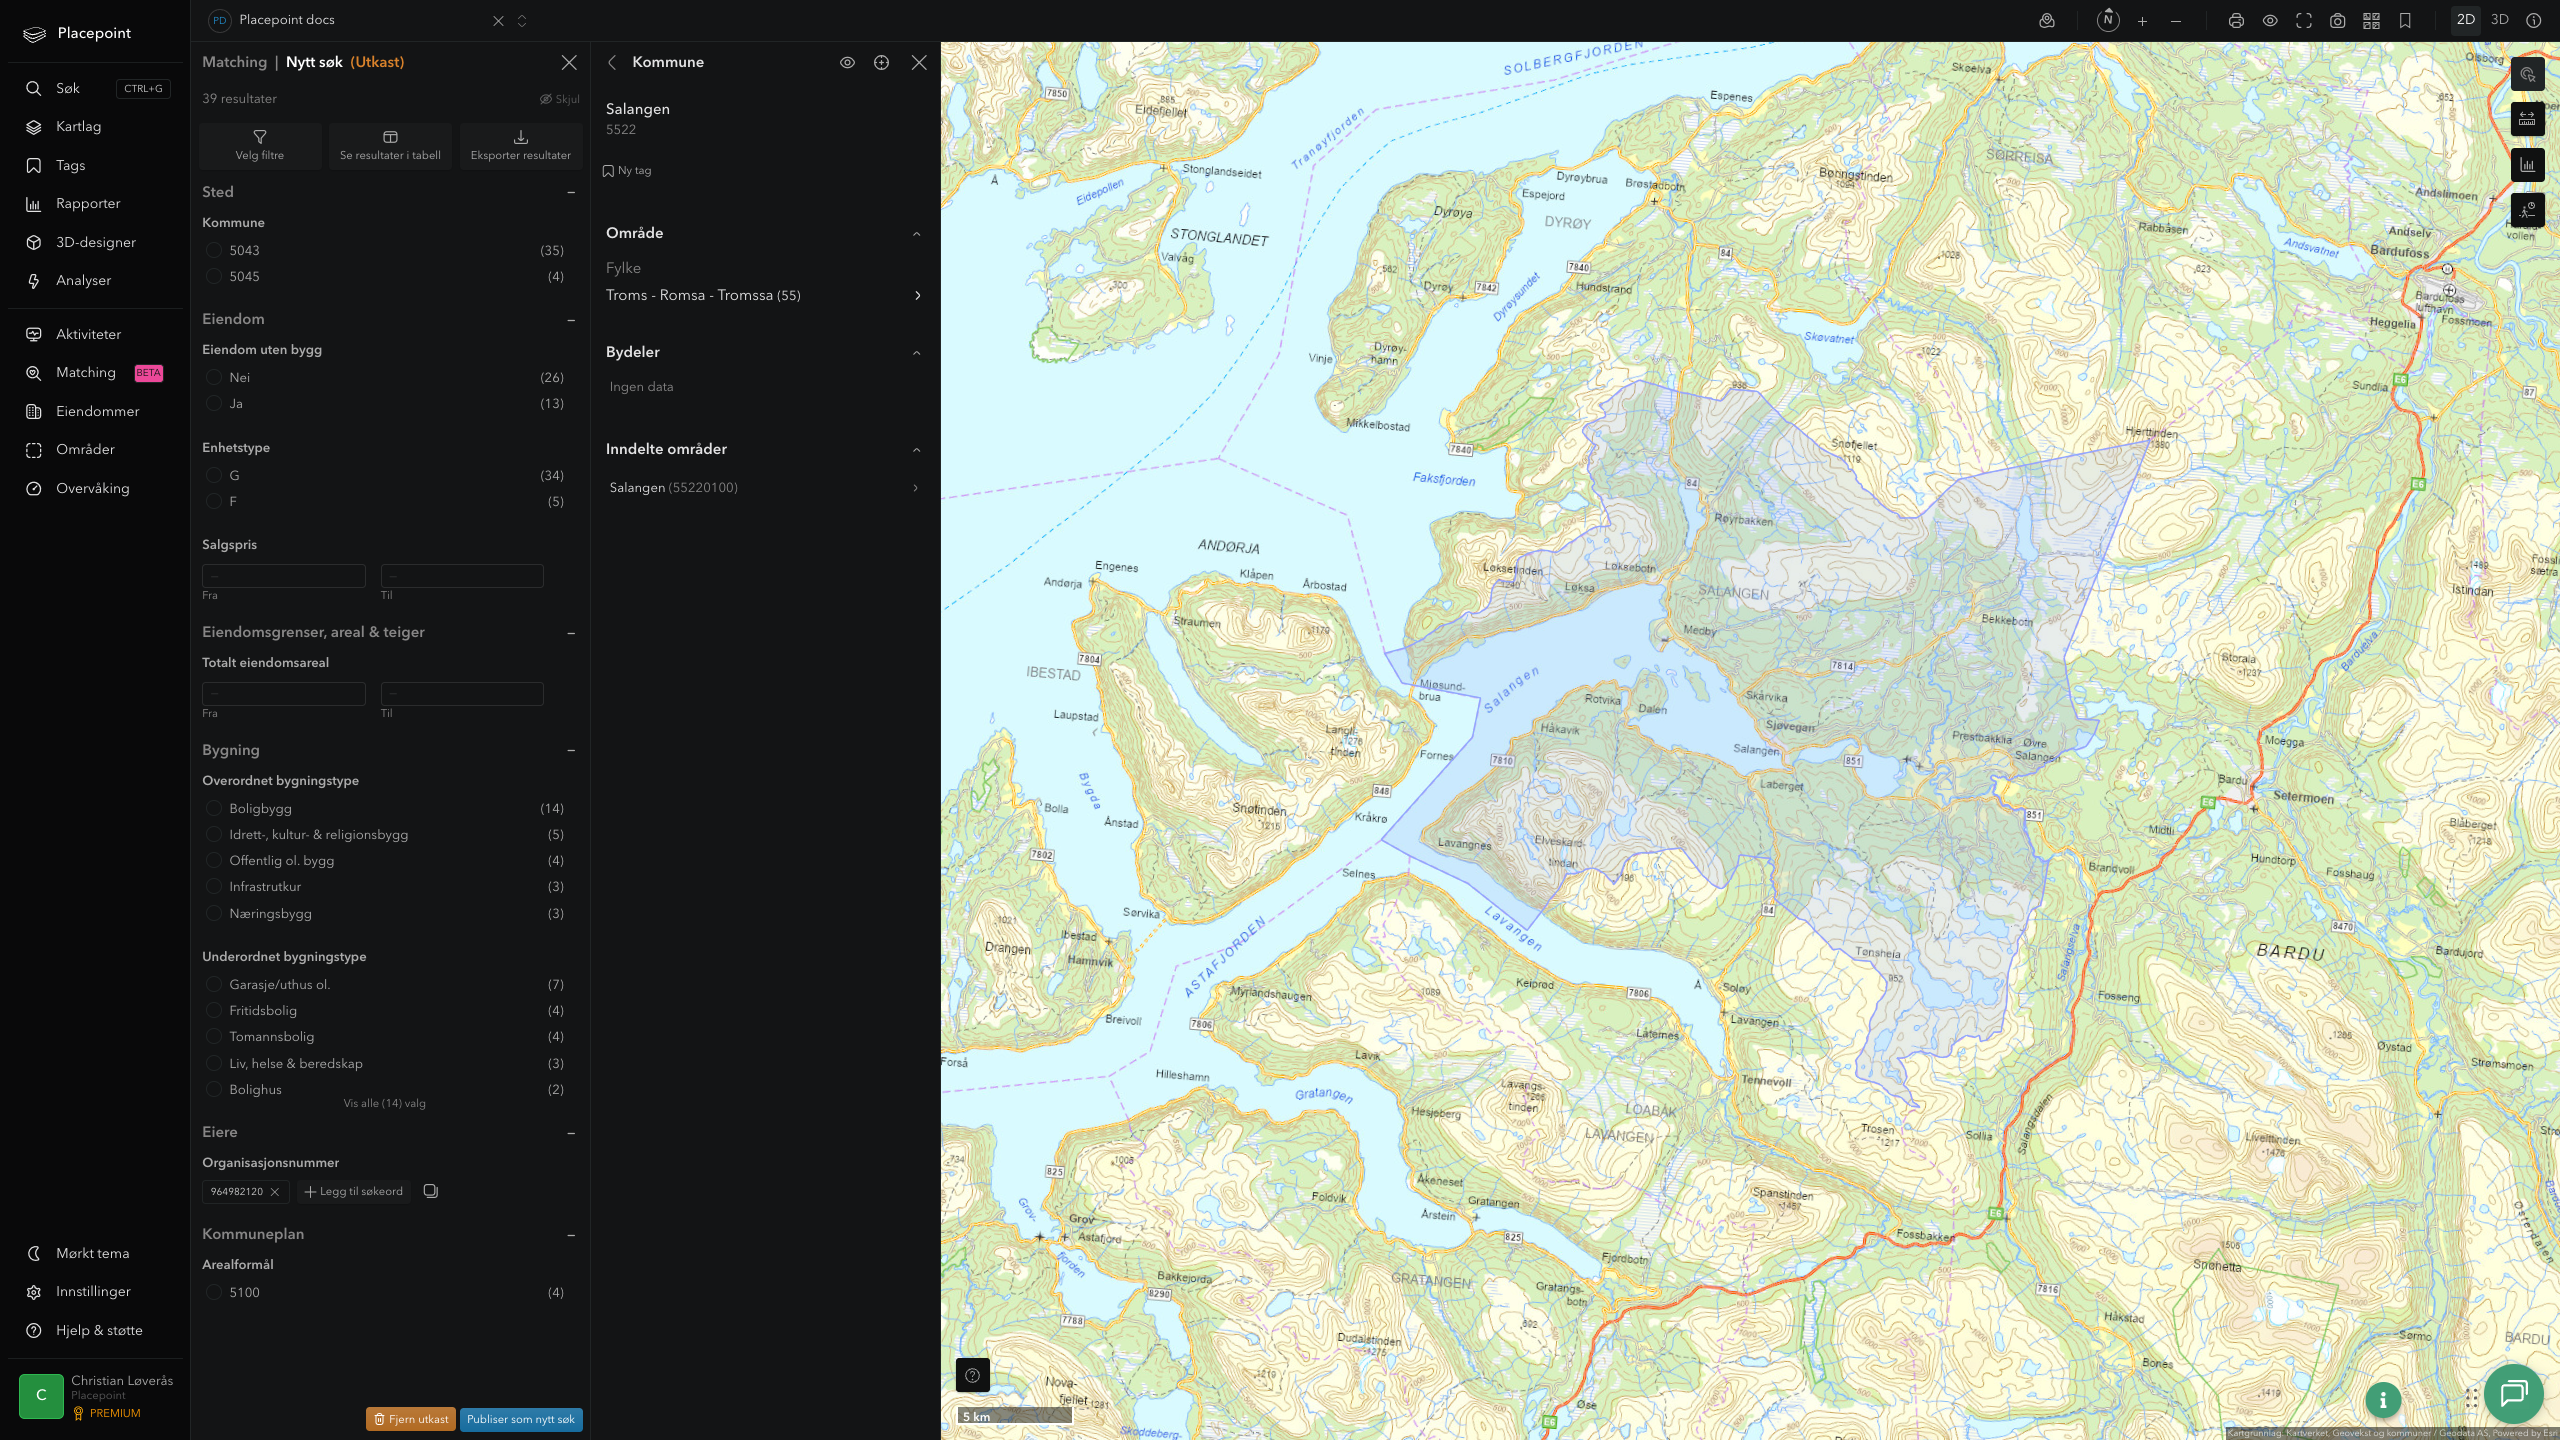
Task: Click Legg til søkeord button
Action: pos(354,1192)
